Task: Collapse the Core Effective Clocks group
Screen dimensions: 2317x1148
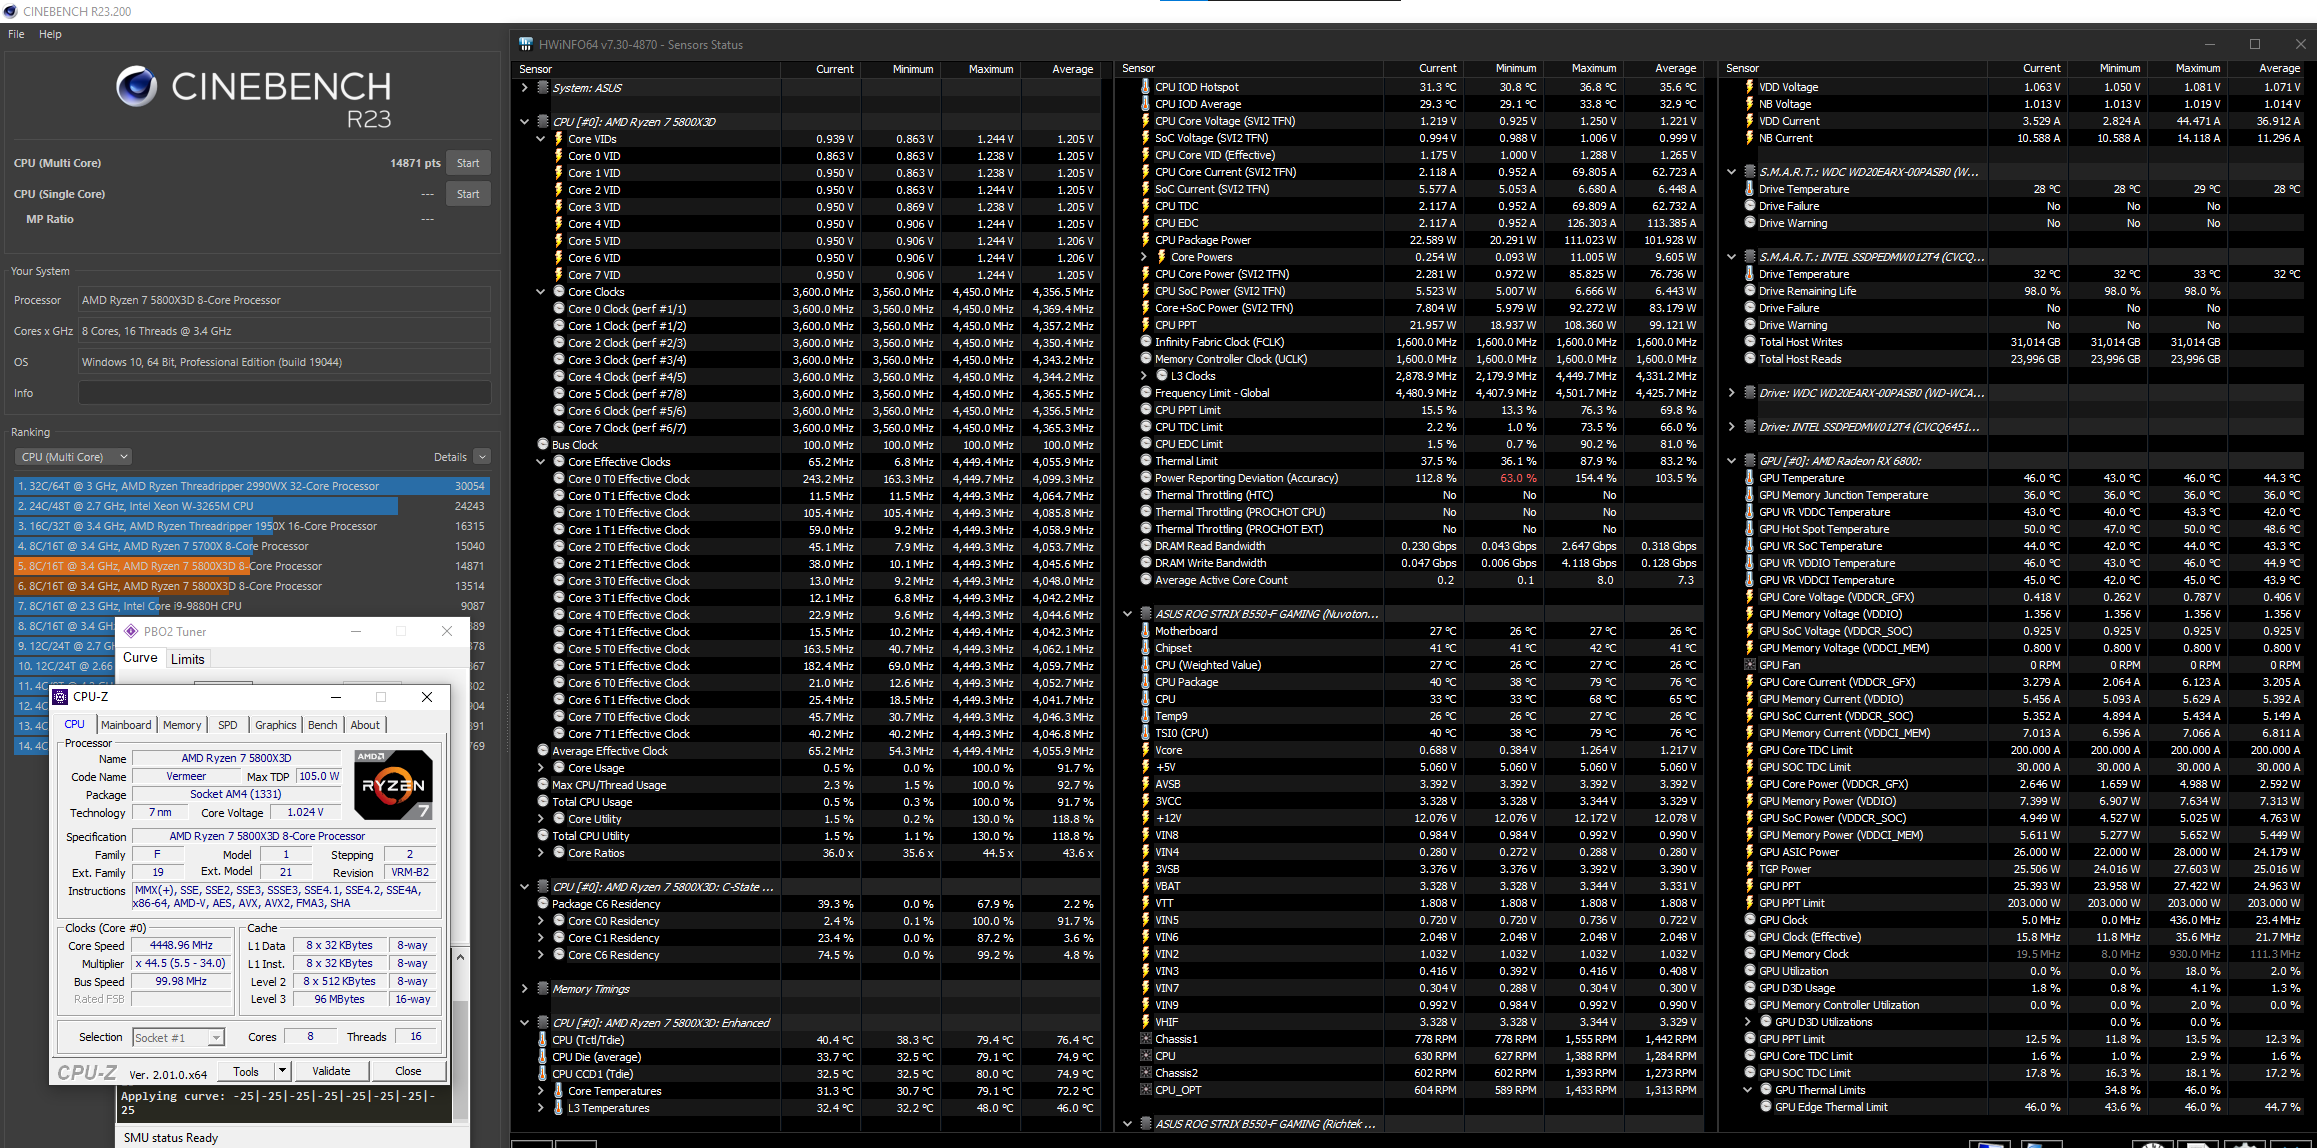Action: click(541, 462)
